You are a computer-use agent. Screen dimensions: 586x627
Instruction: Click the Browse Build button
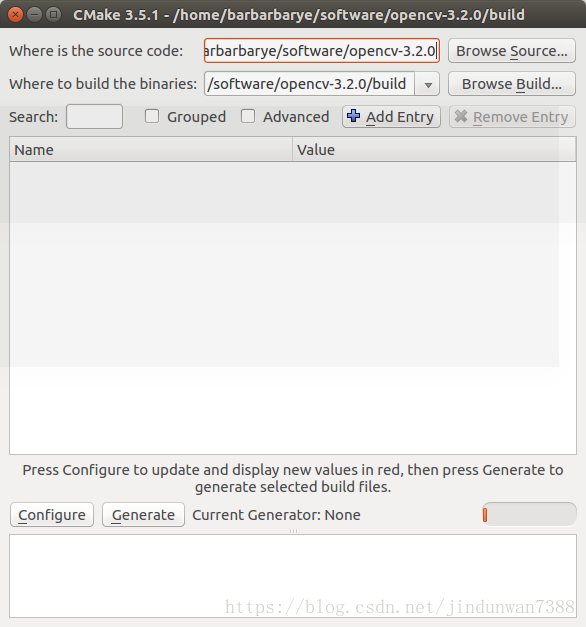click(512, 84)
